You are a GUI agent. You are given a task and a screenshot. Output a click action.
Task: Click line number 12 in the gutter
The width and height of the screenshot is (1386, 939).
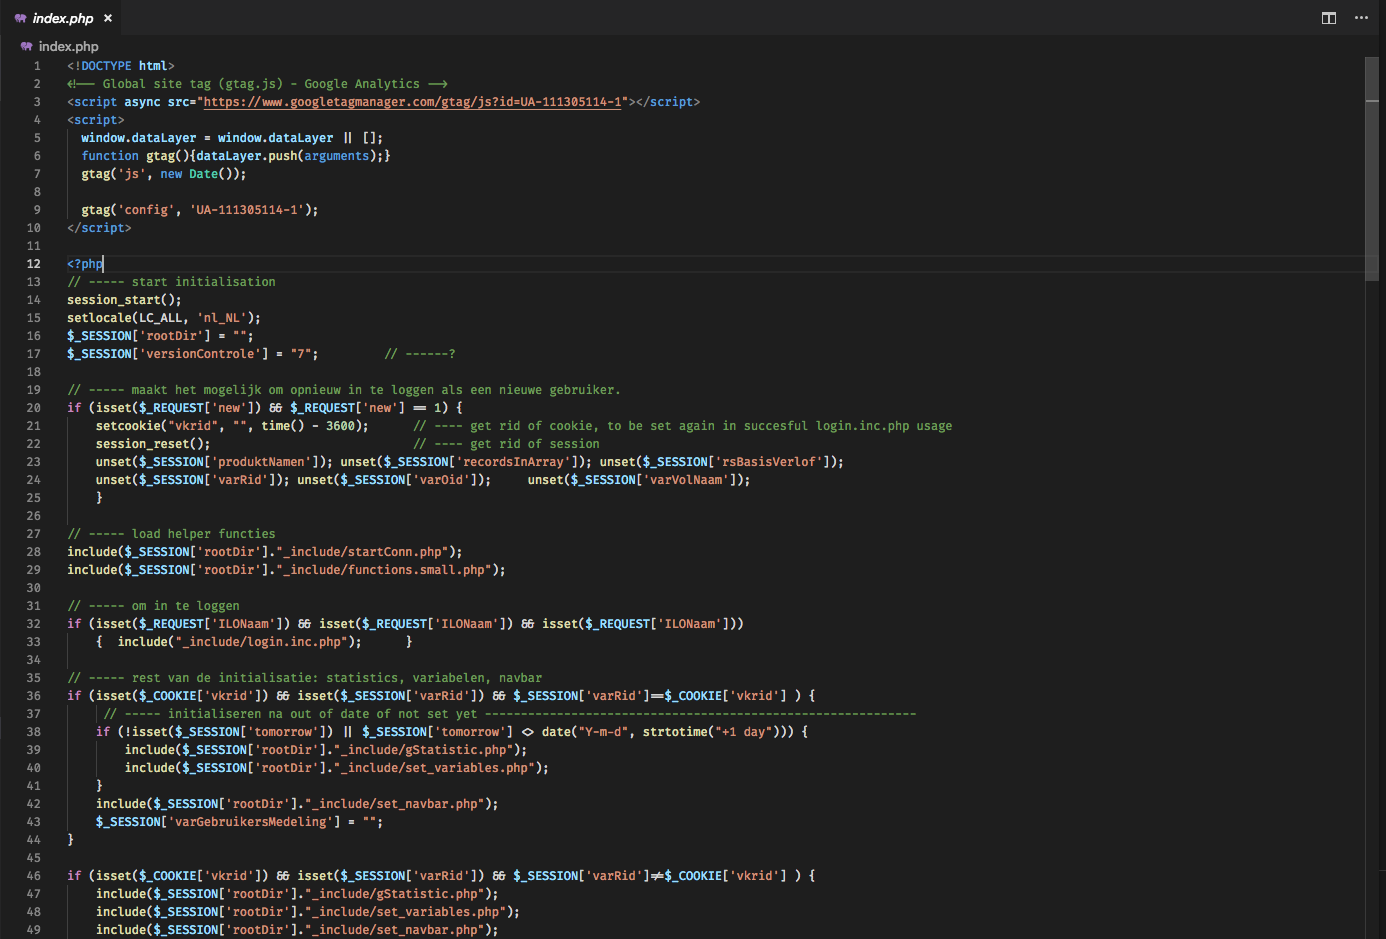point(34,264)
